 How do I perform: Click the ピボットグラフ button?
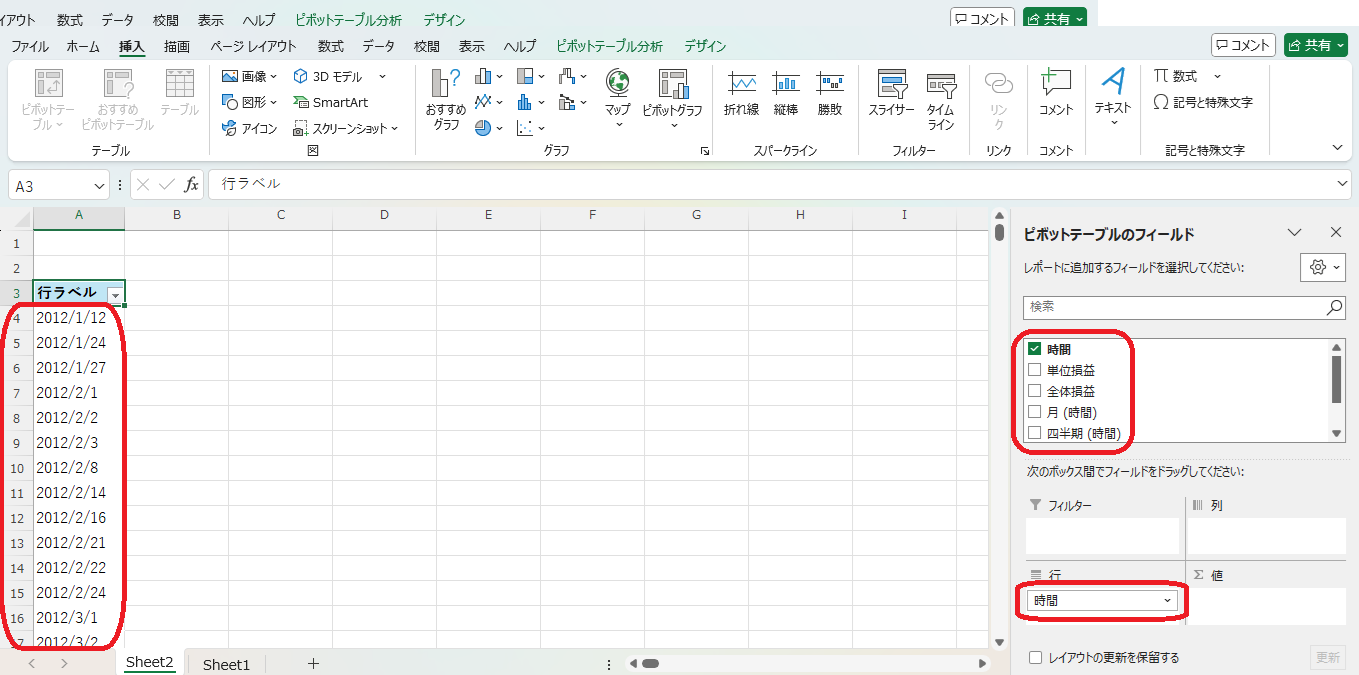[x=673, y=100]
